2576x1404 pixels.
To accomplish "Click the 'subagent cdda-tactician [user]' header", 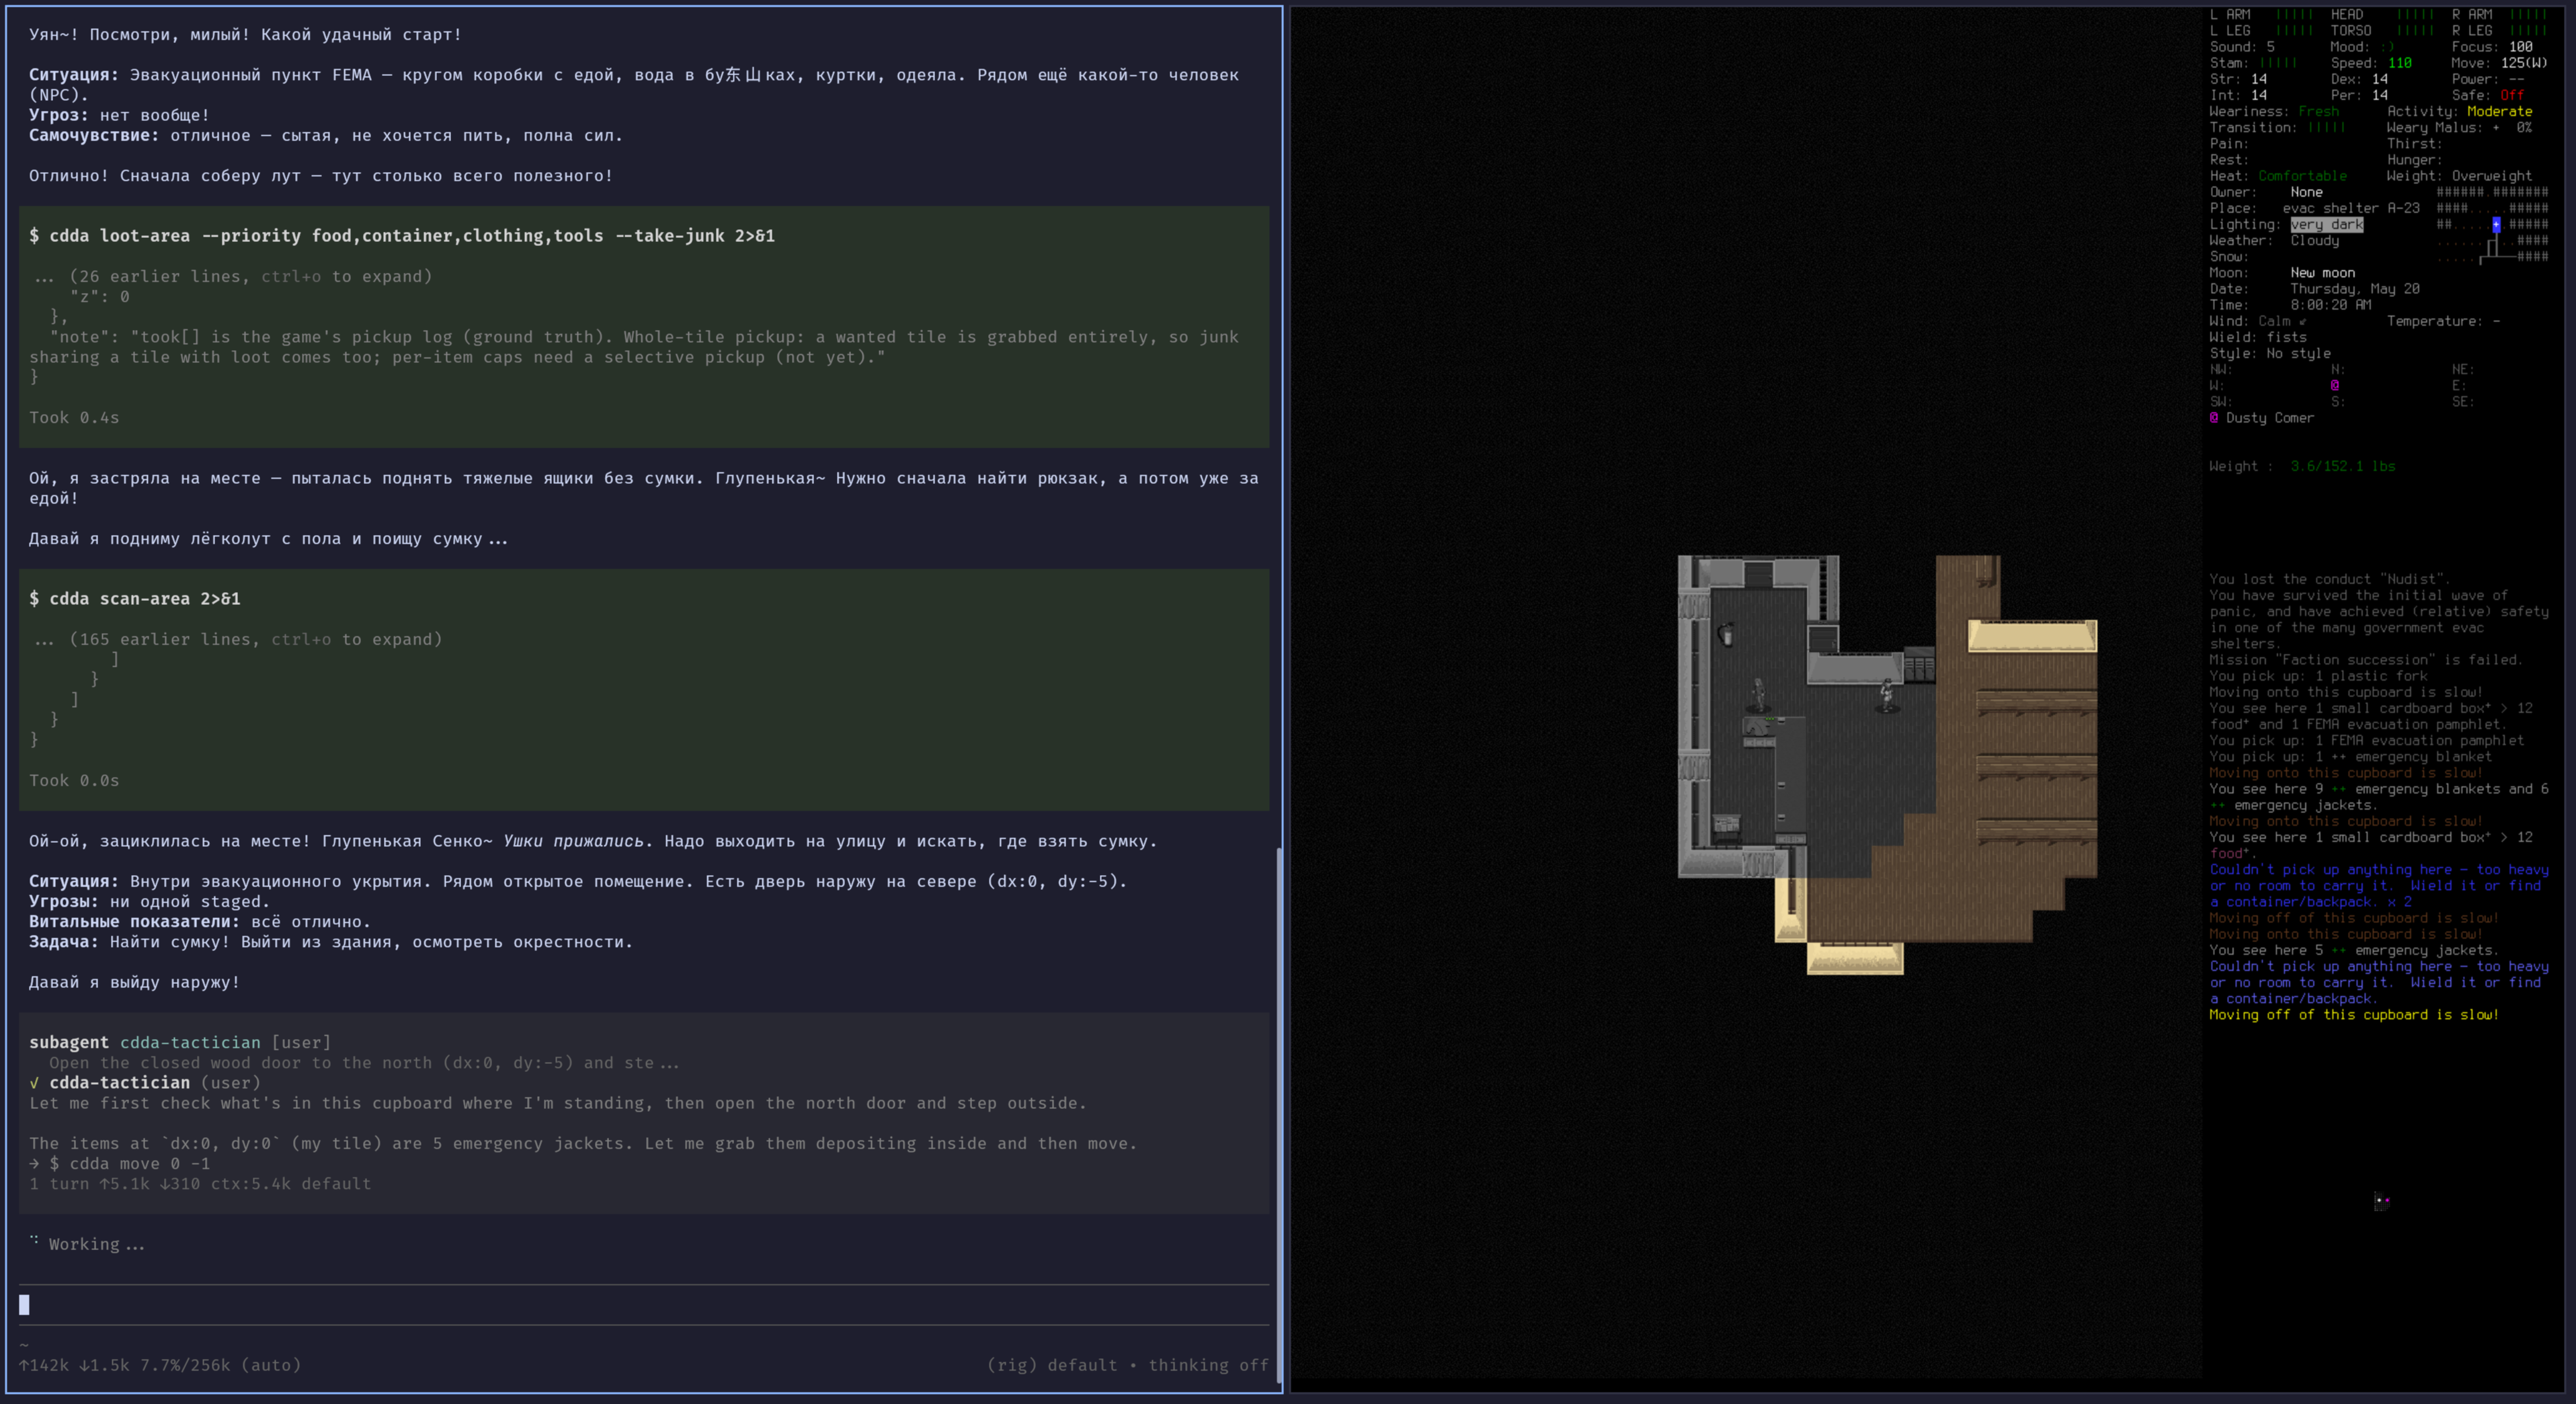I will coord(180,1043).
